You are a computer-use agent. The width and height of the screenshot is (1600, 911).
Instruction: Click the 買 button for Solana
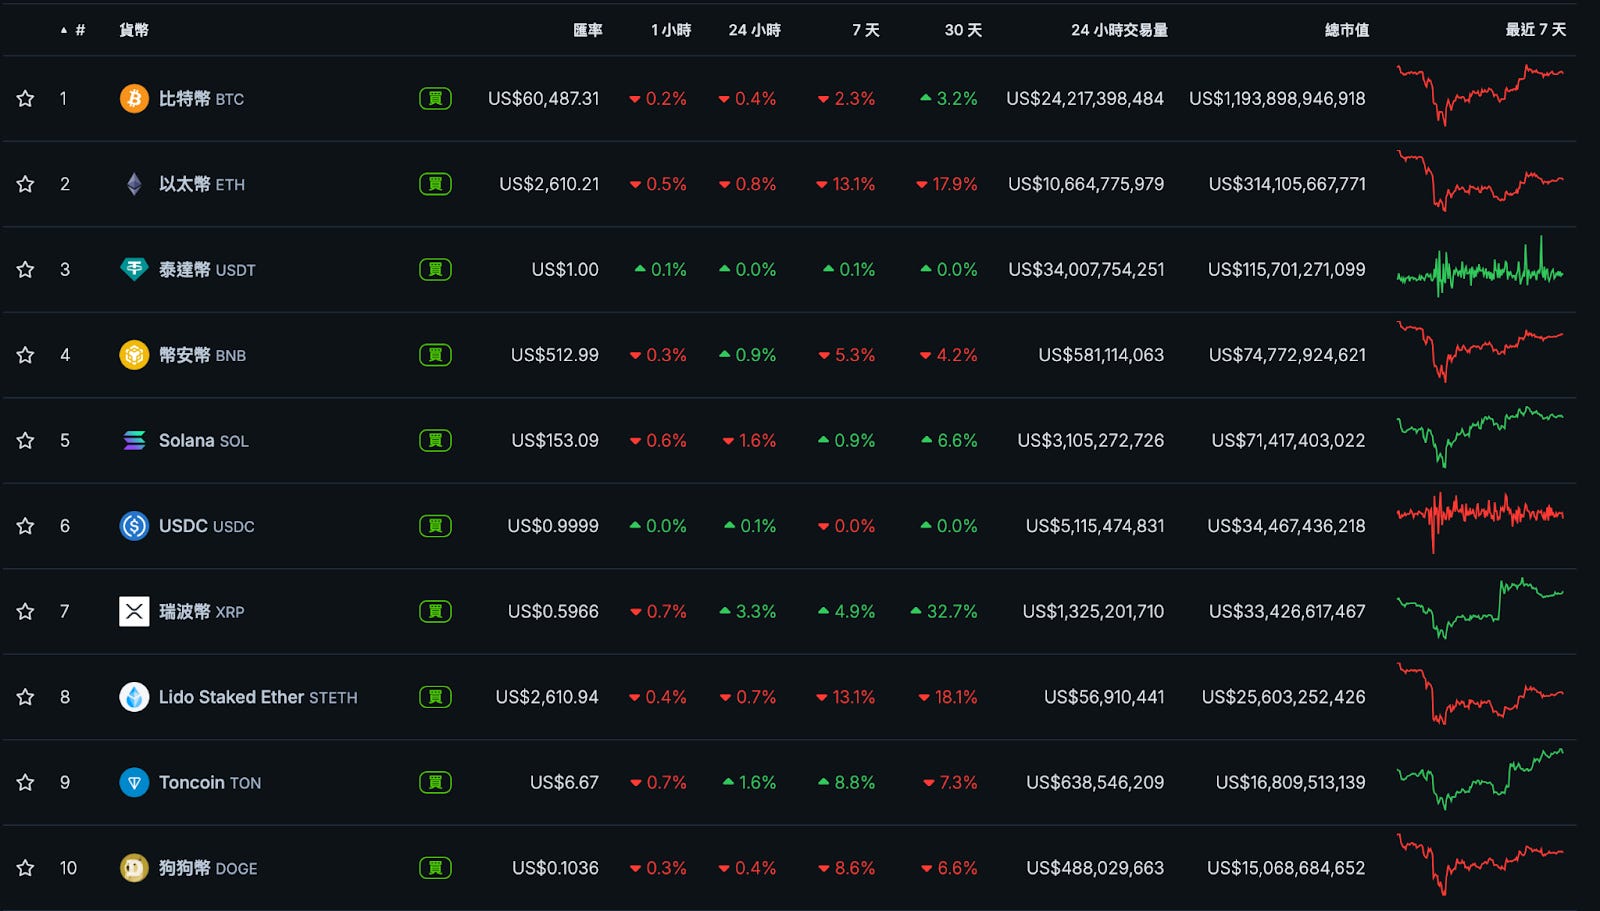point(435,440)
